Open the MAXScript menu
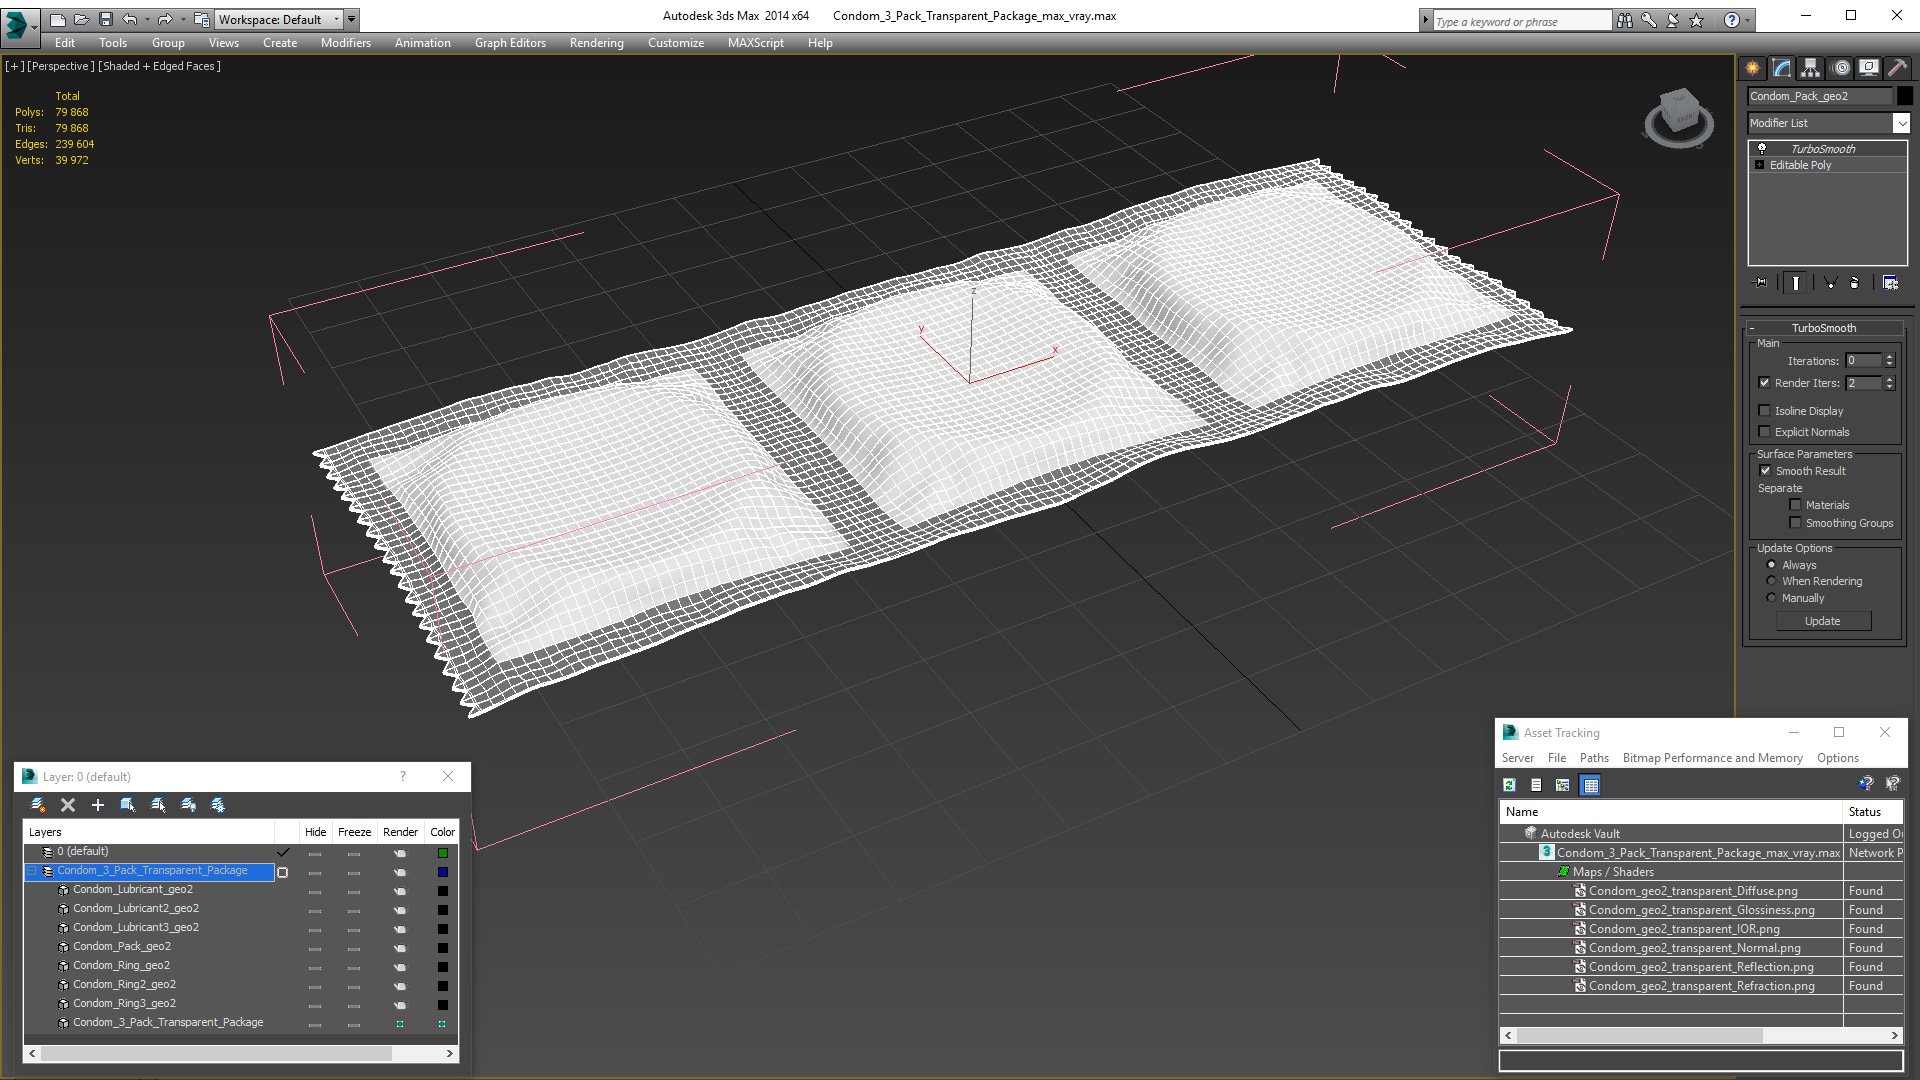 tap(755, 43)
